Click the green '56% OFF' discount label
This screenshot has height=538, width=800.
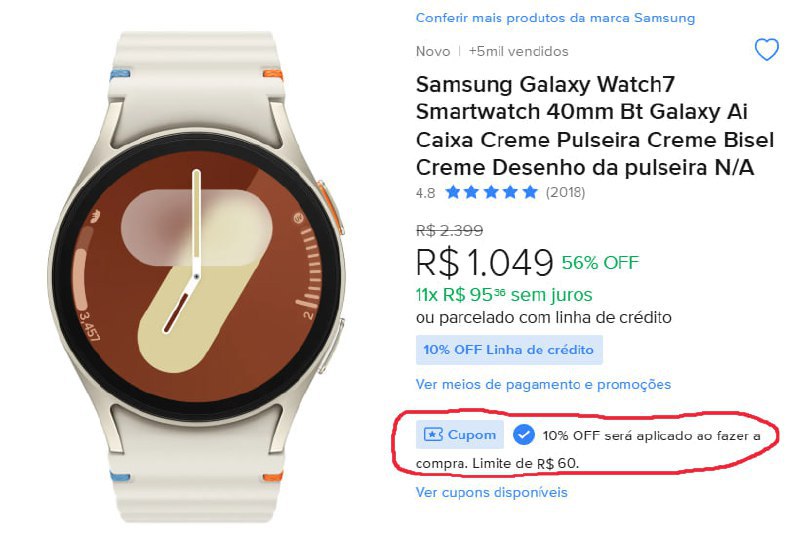[600, 263]
